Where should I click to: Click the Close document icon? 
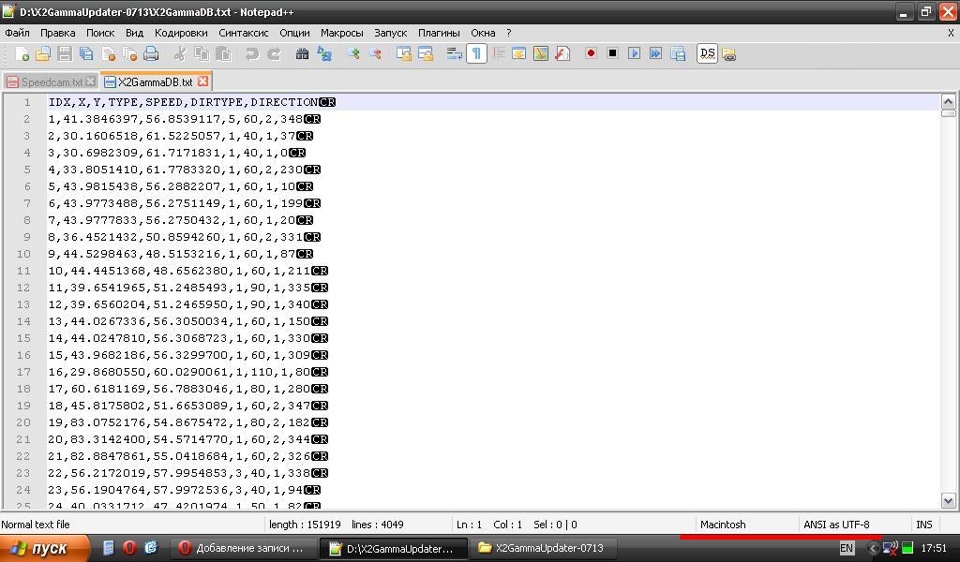tap(108, 54)
